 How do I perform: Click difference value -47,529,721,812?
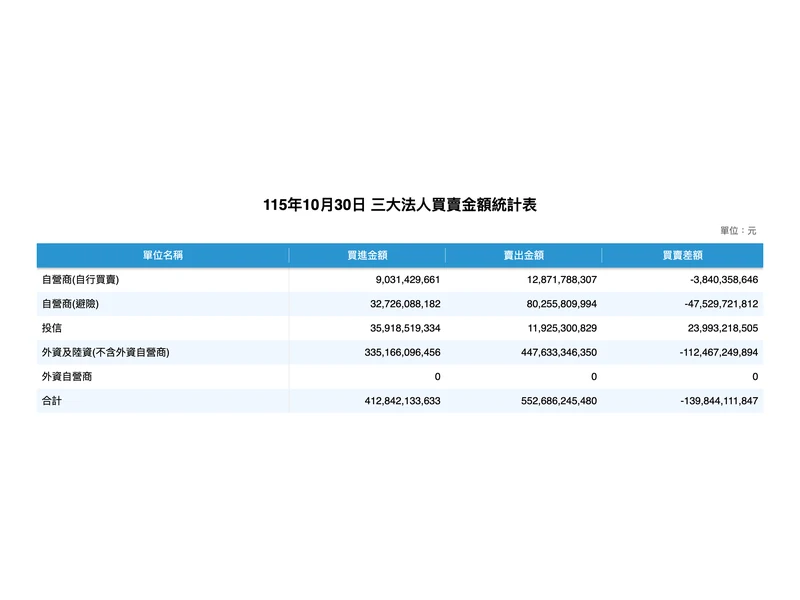(x=721, y=304)
